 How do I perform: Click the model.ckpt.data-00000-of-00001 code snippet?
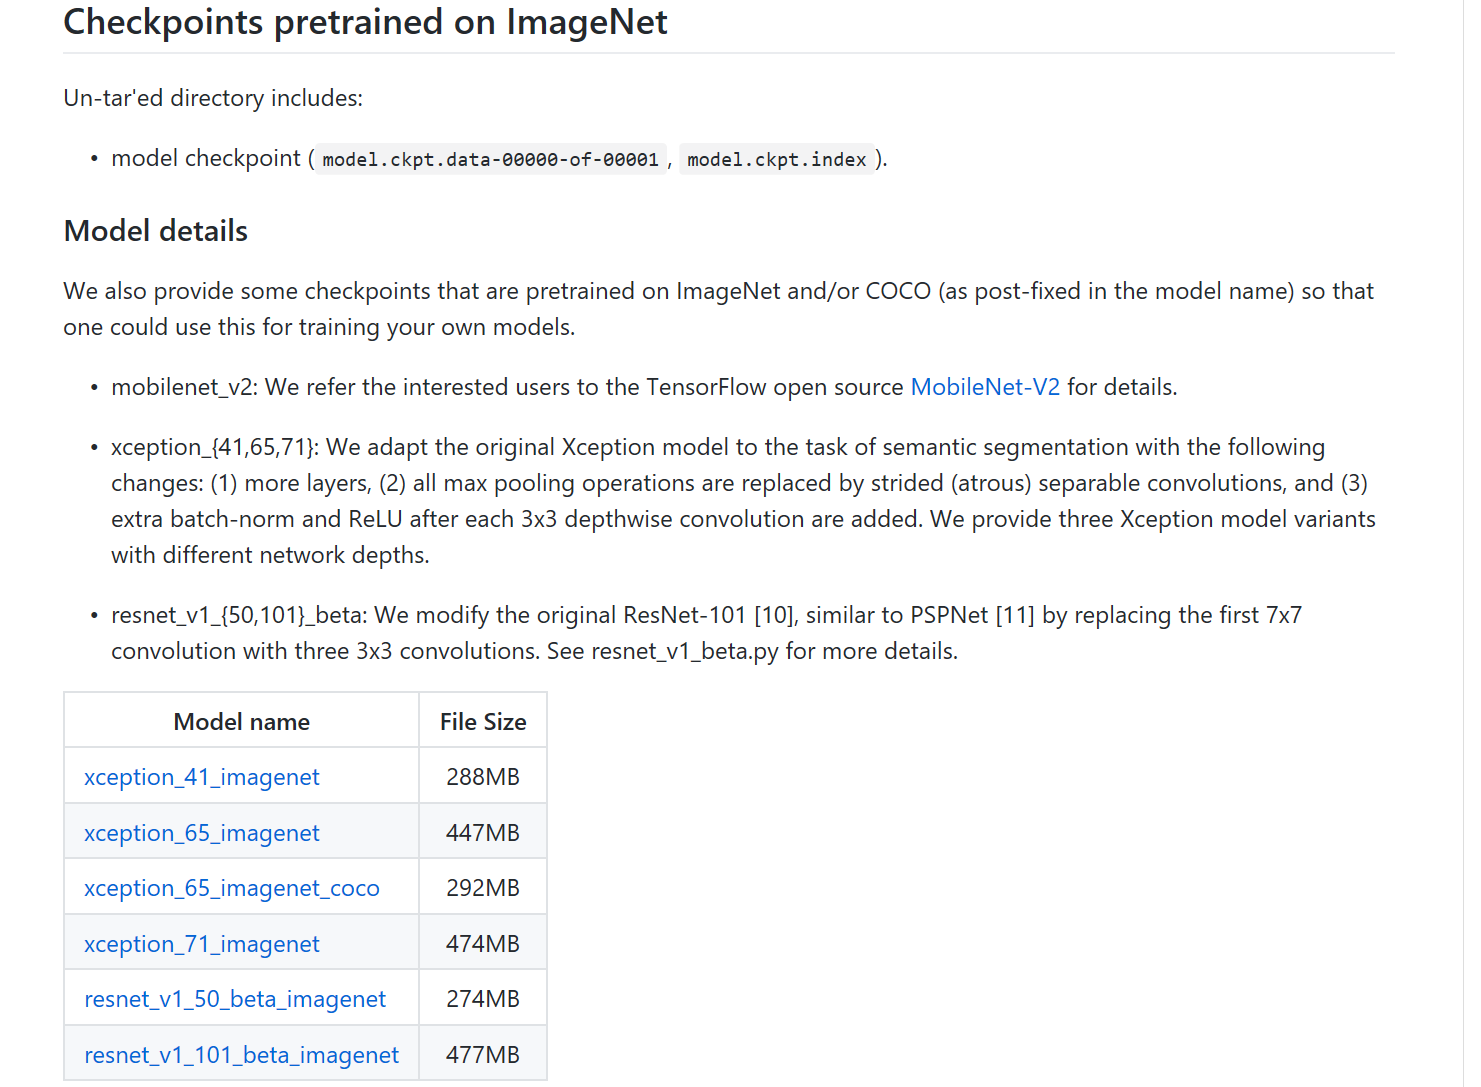[490, 160]
